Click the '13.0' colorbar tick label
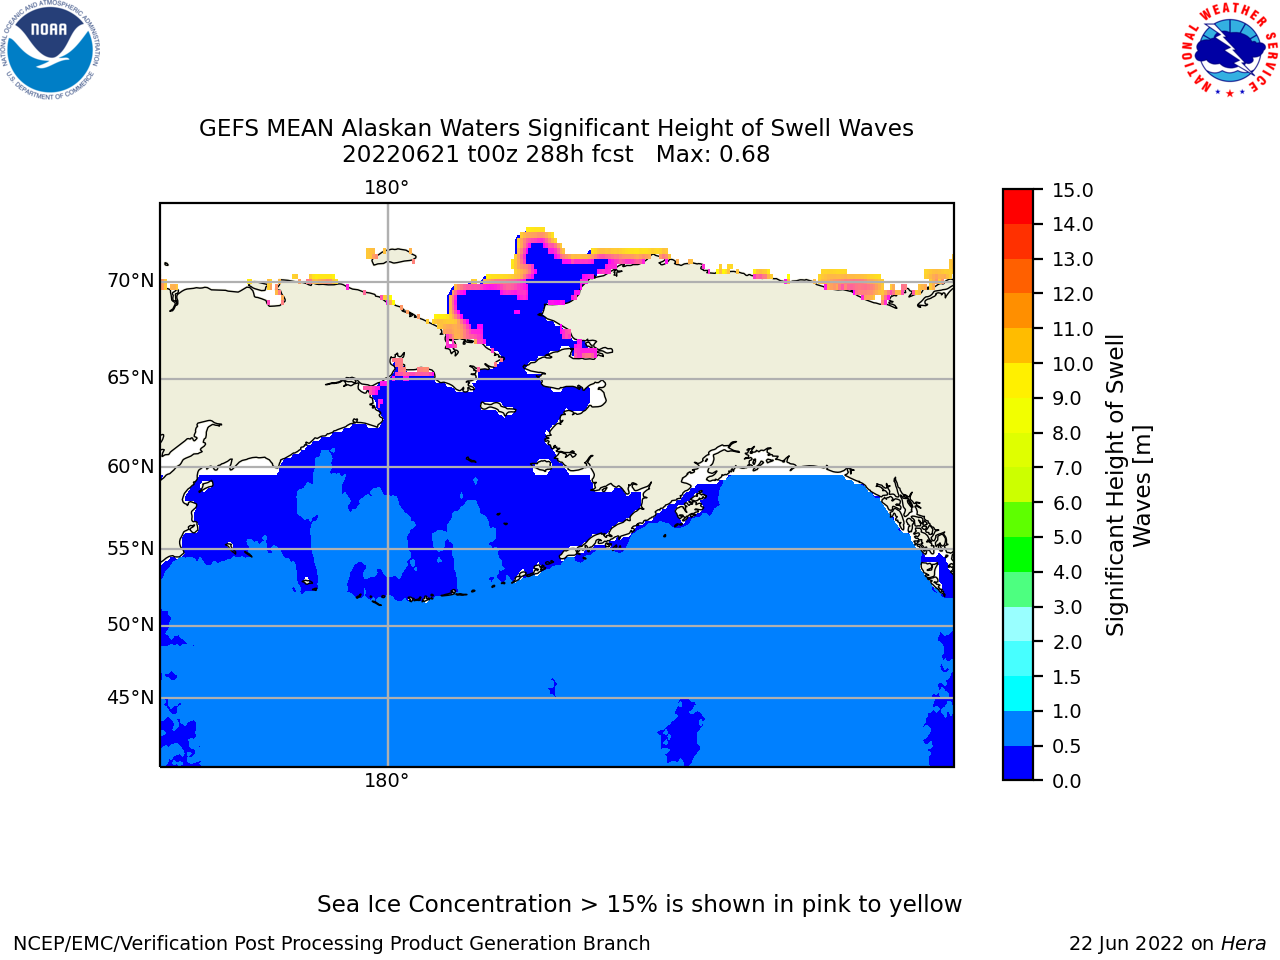Image resolution: width=1280 pixels, height=960 pixels. (x=1072, y=259)
